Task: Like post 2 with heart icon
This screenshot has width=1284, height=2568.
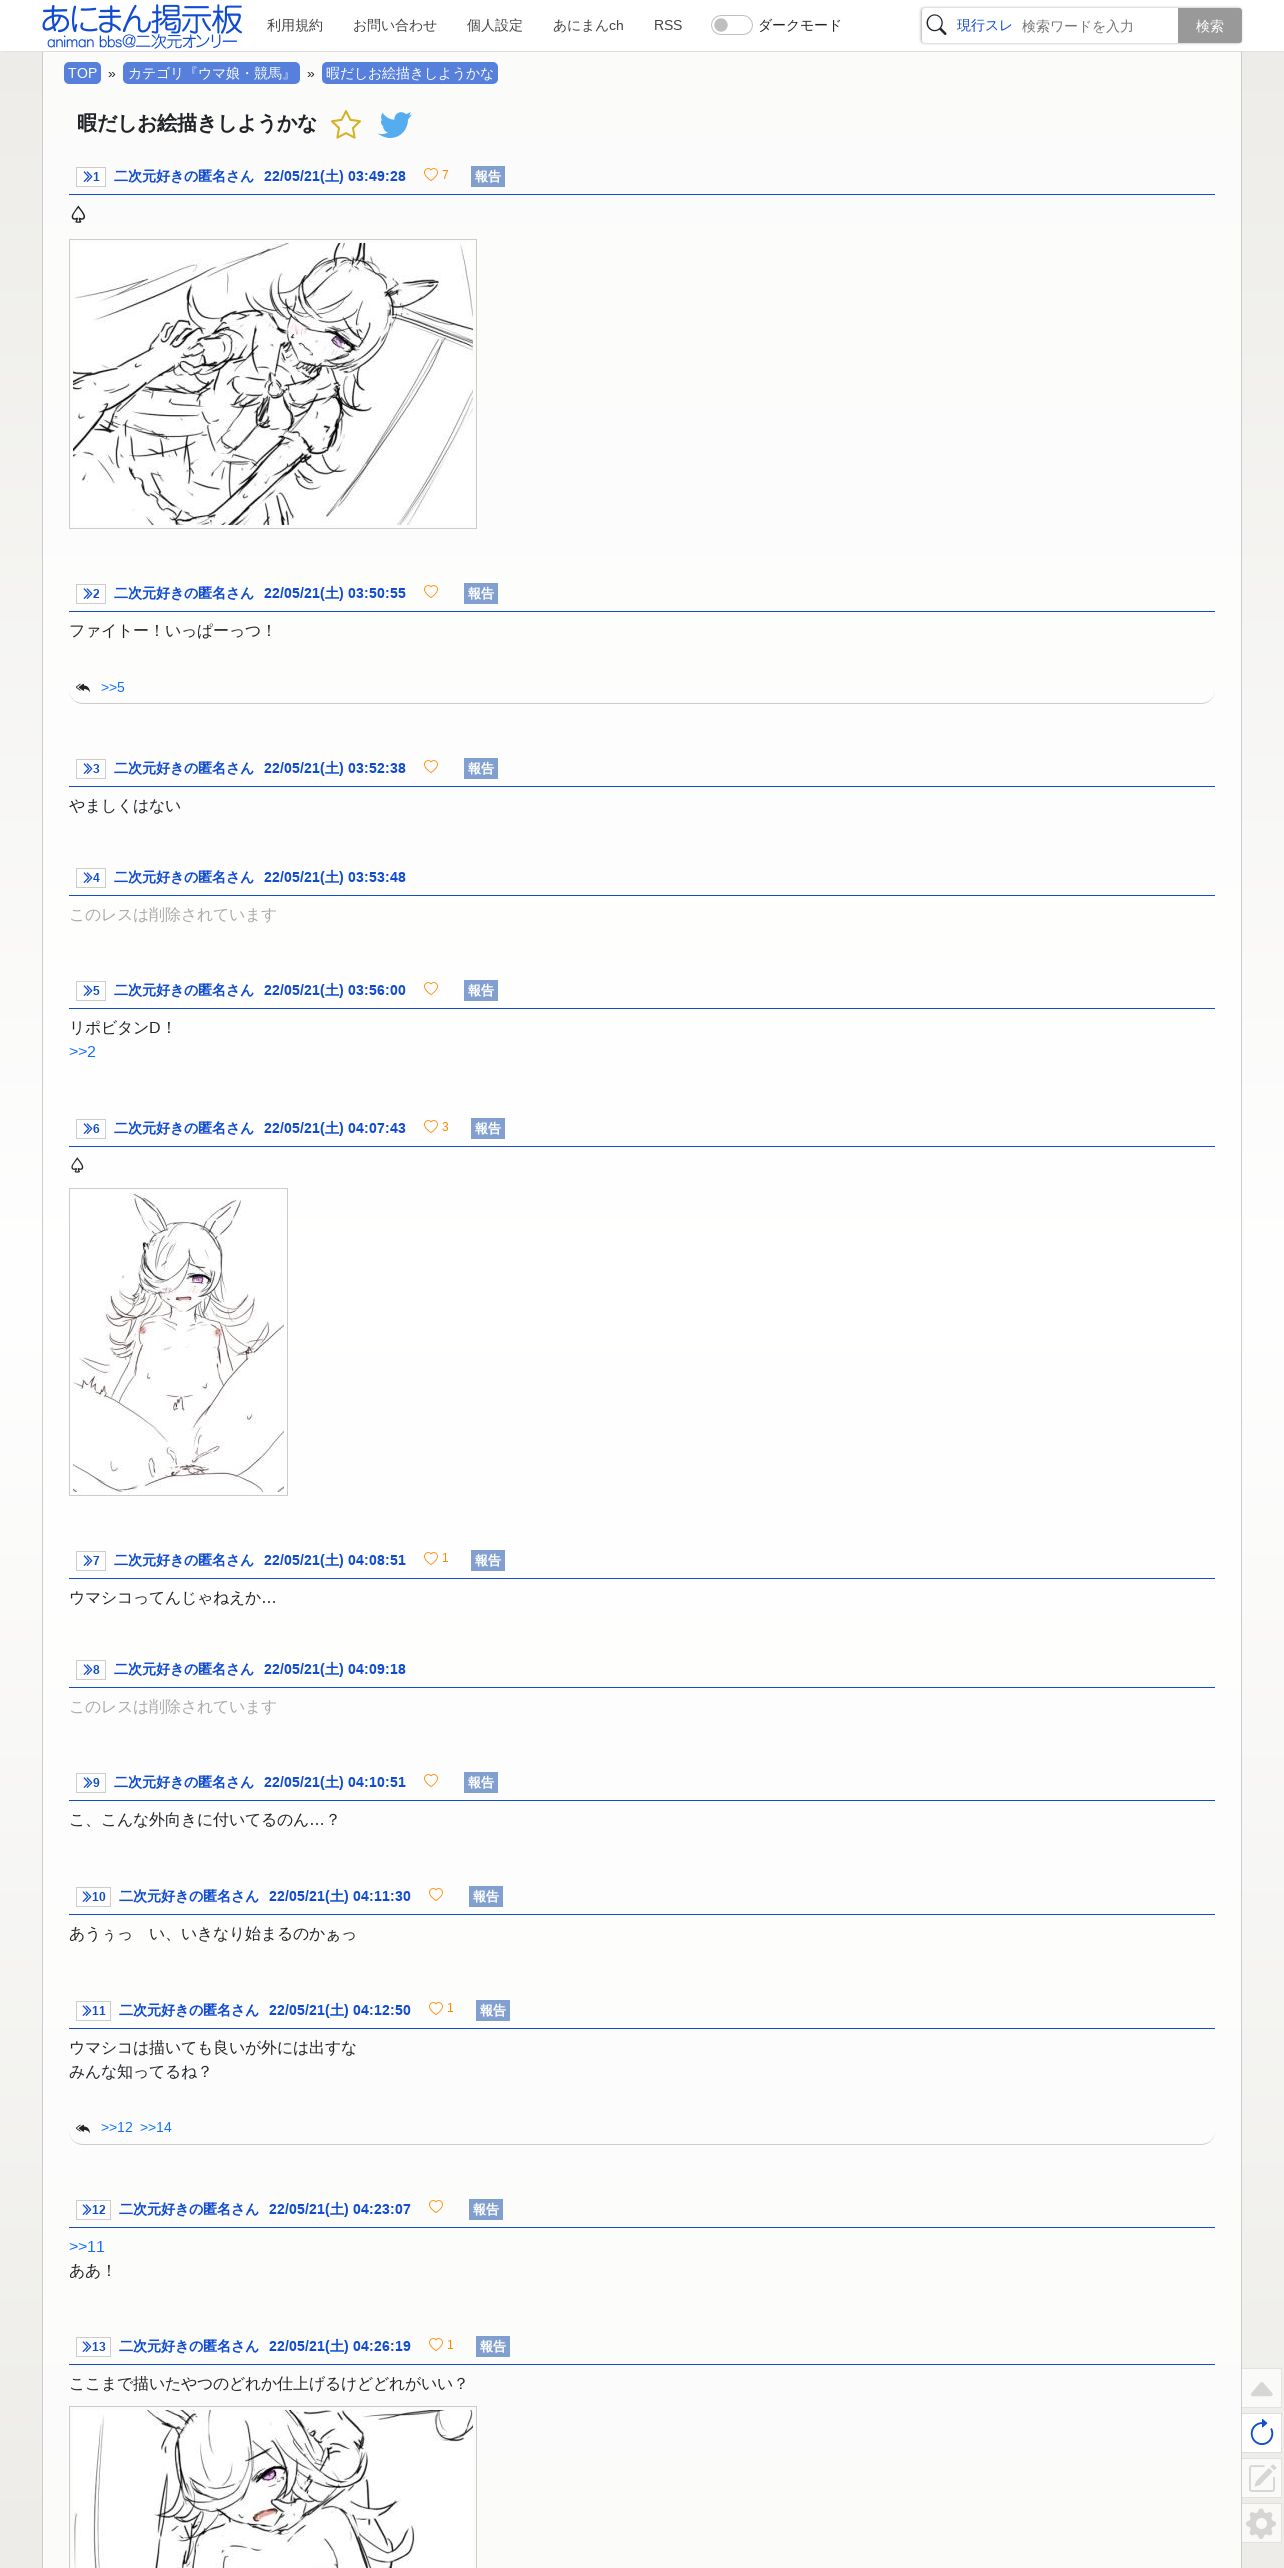Action: (x=431, y=592)
